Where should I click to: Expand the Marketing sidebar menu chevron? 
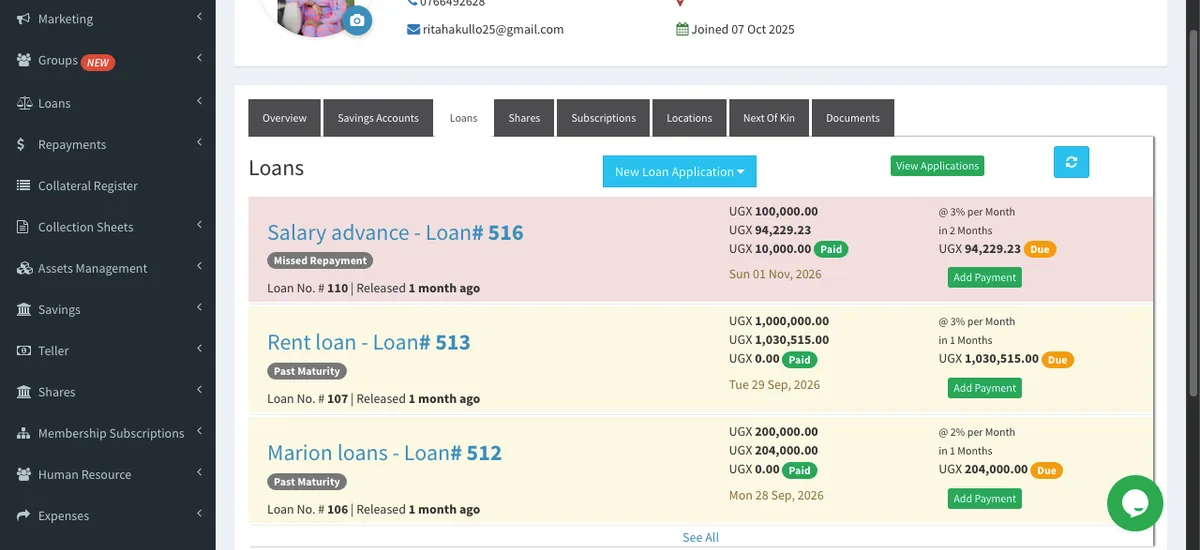coord(200,17)
